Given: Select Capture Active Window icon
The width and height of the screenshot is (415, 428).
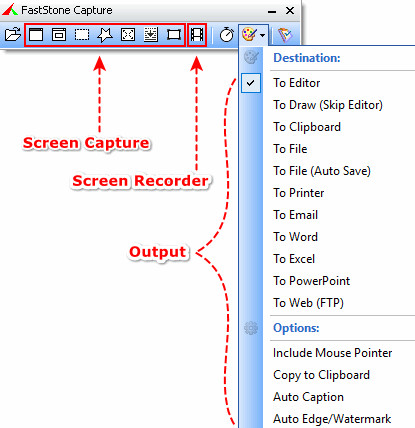Looking at the screenshot, I should [36, 34].
